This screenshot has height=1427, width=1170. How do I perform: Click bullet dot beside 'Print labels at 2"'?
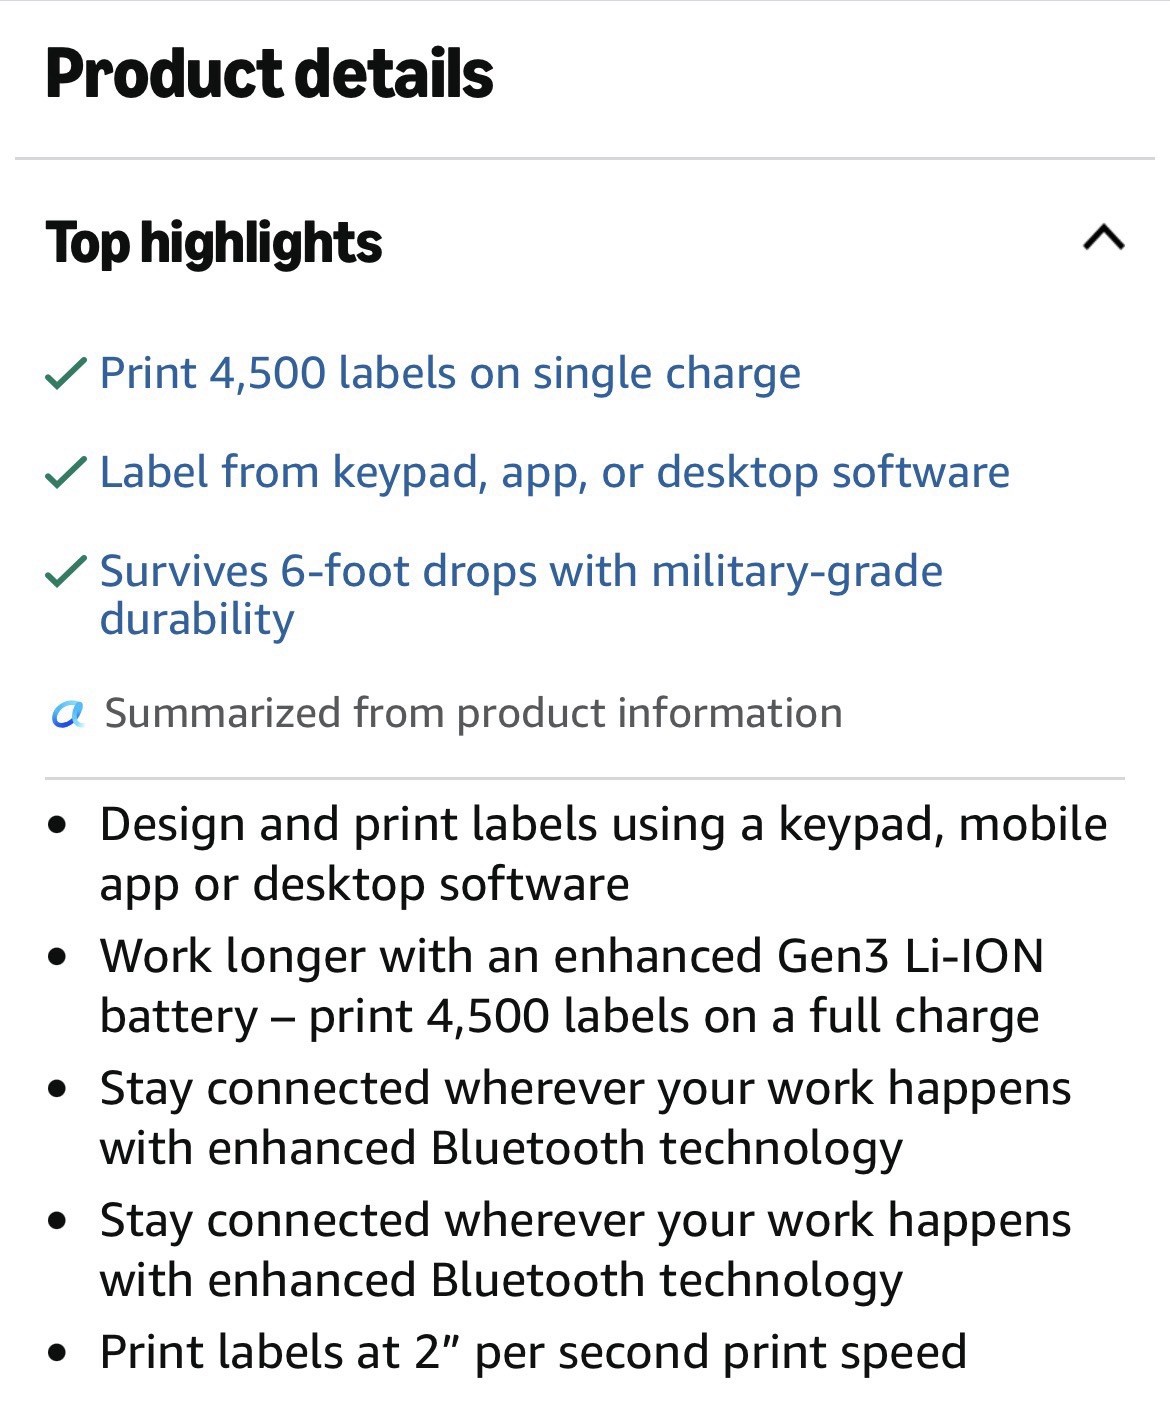pos(58,1354)
